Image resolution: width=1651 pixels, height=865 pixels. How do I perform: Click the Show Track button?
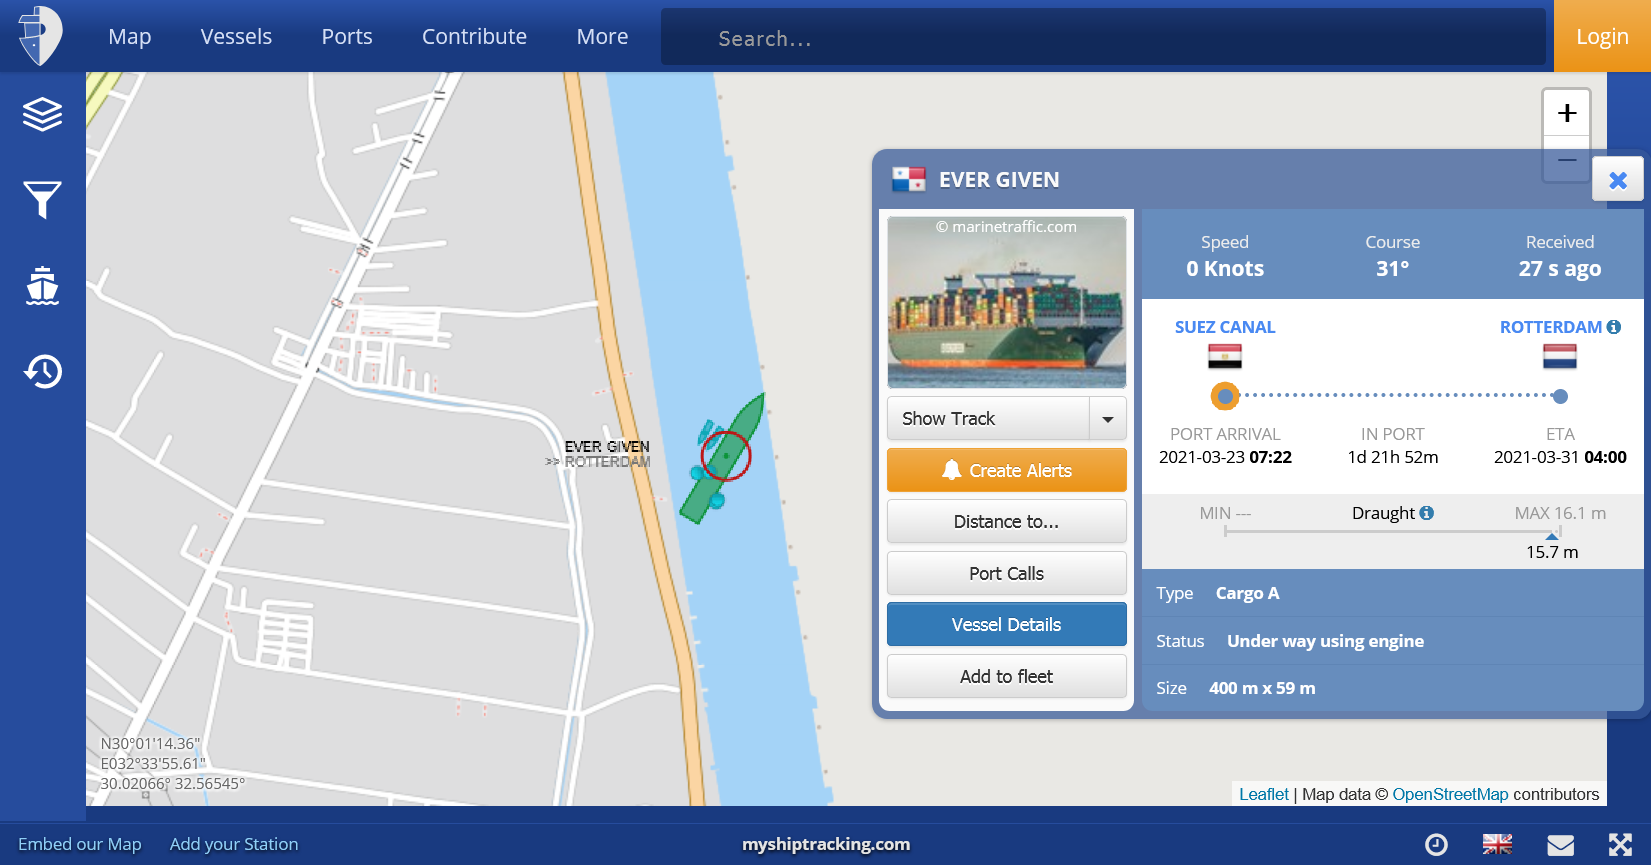point(988,419)
